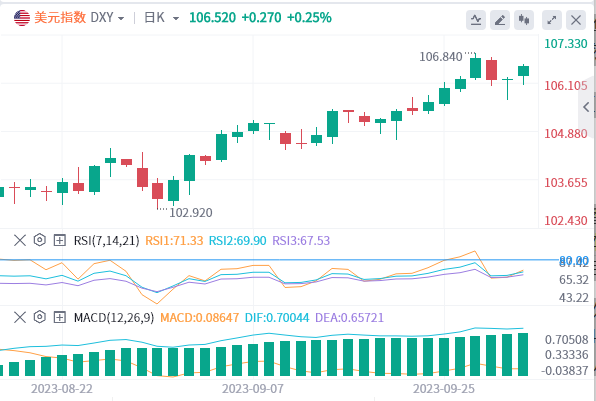Open the indicator line chart tool
The image size is (596, 401).
476,20
